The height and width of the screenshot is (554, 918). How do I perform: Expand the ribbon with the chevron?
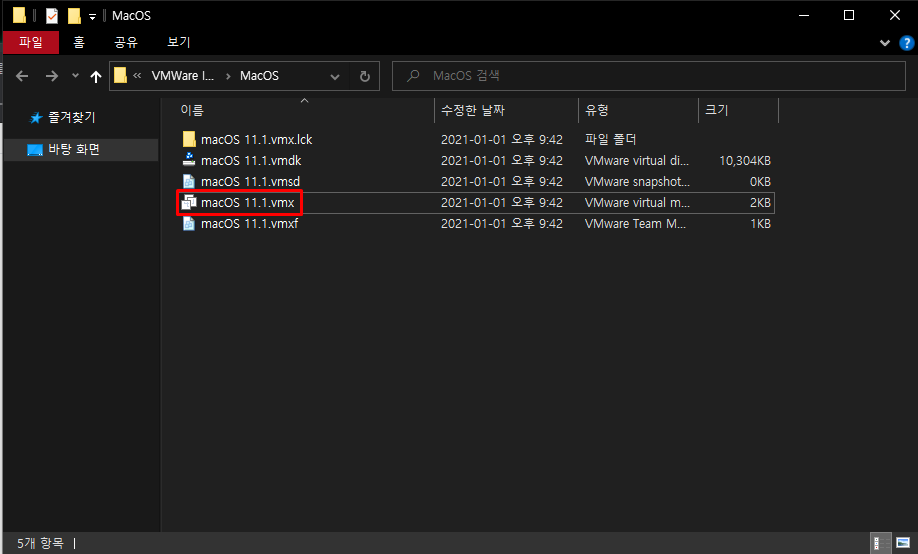885,43
